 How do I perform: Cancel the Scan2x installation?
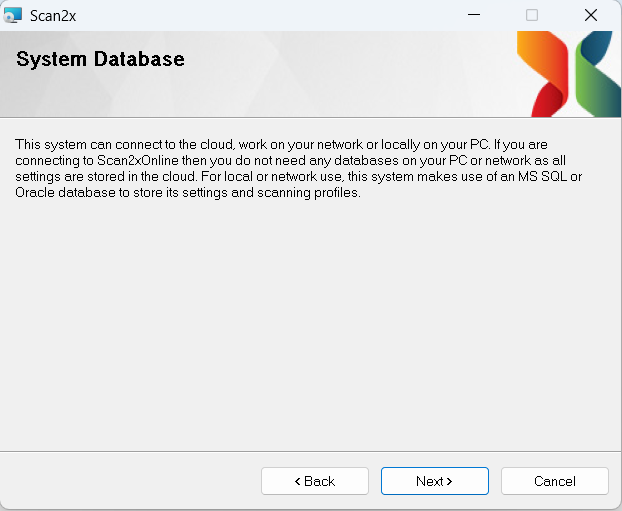(554, 481)
